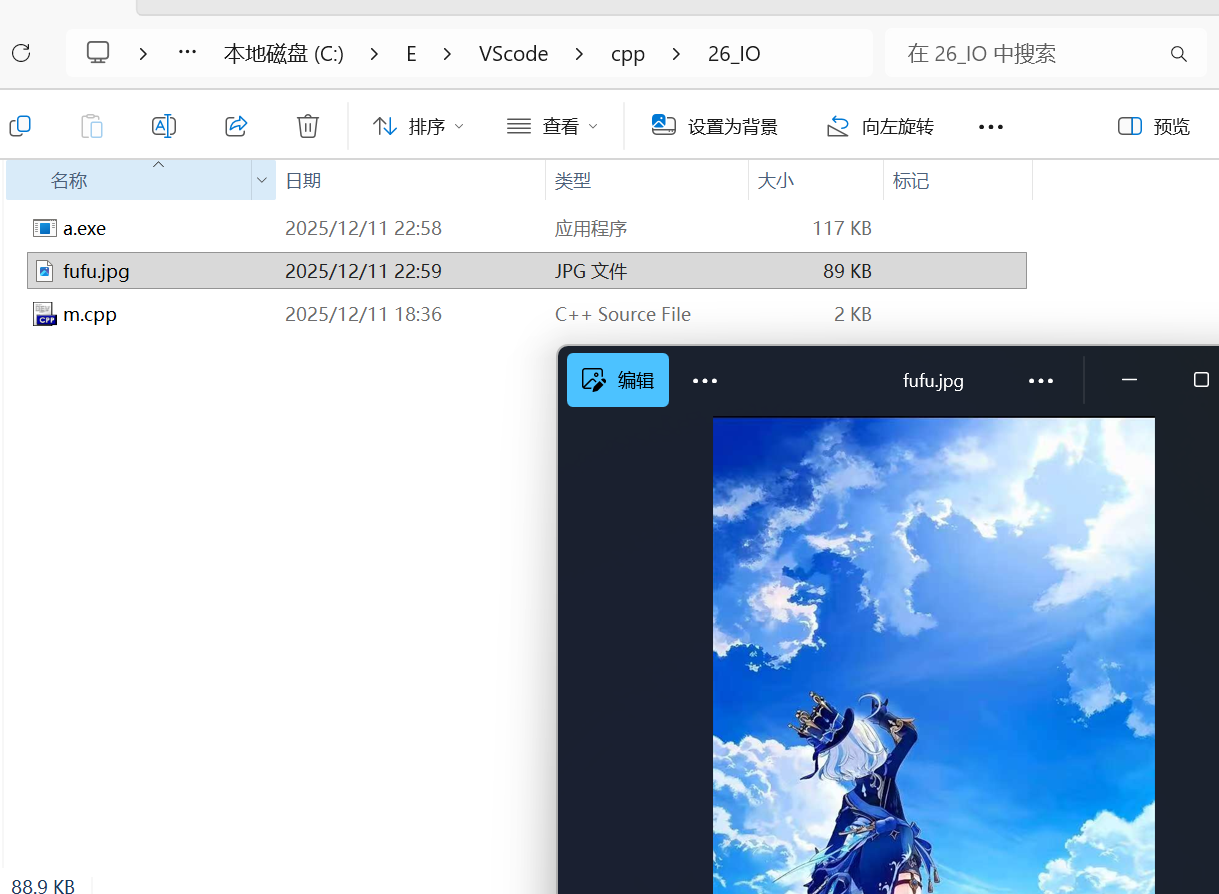Go to folder E in the address bar
Screen dimensions: 1219x894
411,54
